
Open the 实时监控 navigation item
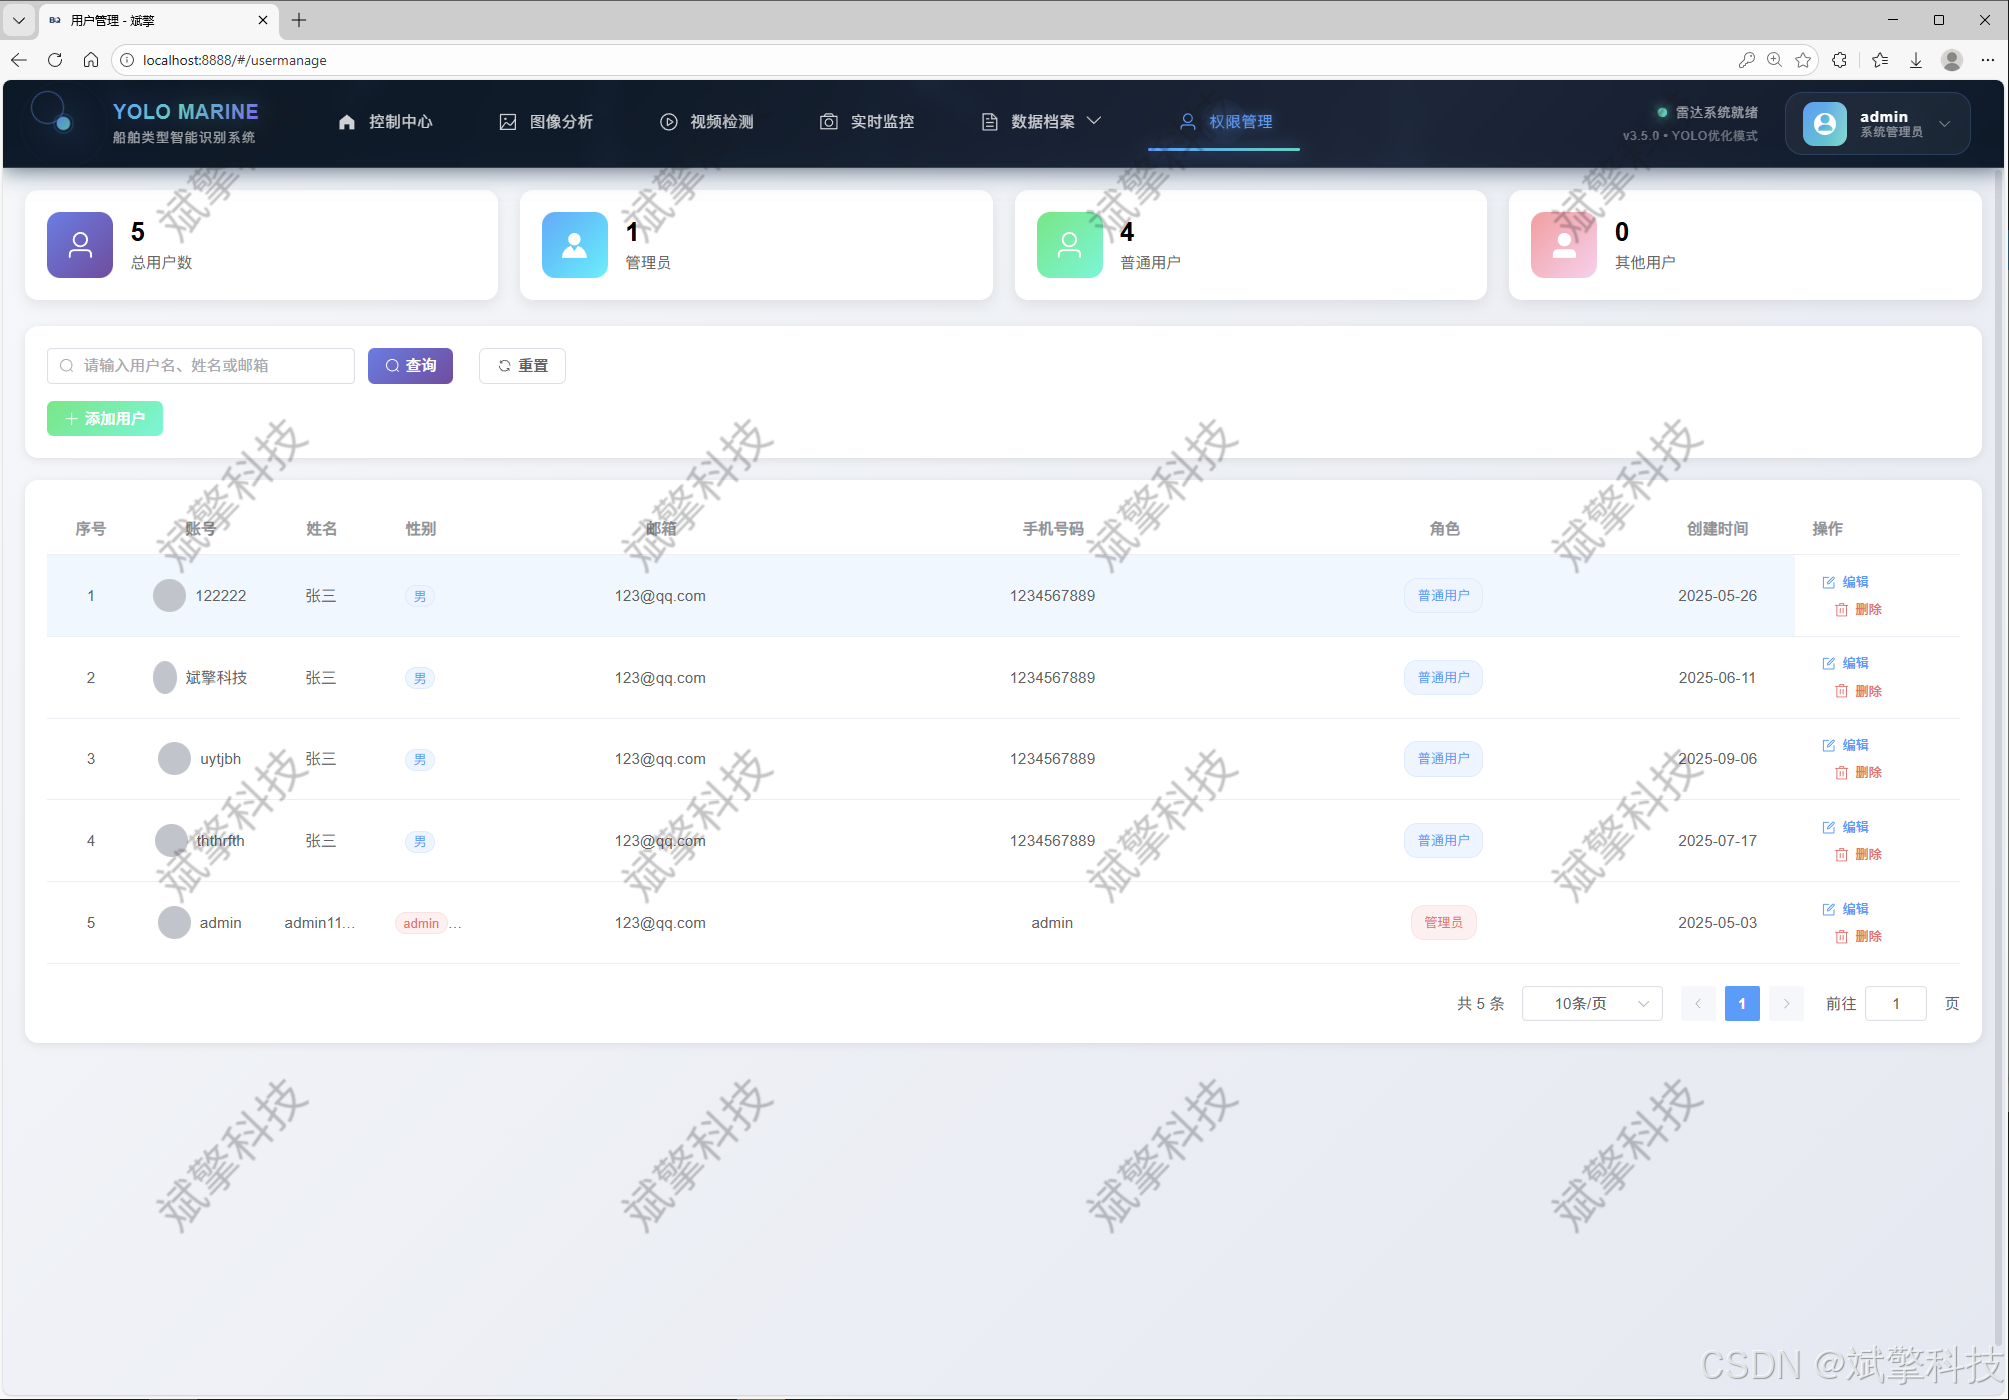[867, 122]
